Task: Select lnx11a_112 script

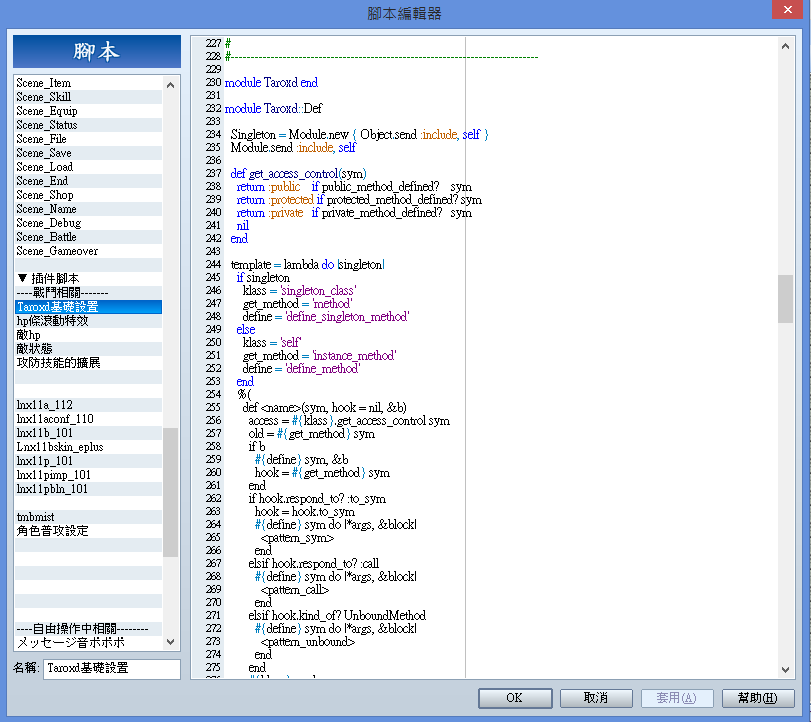Action: click(88, 405)
